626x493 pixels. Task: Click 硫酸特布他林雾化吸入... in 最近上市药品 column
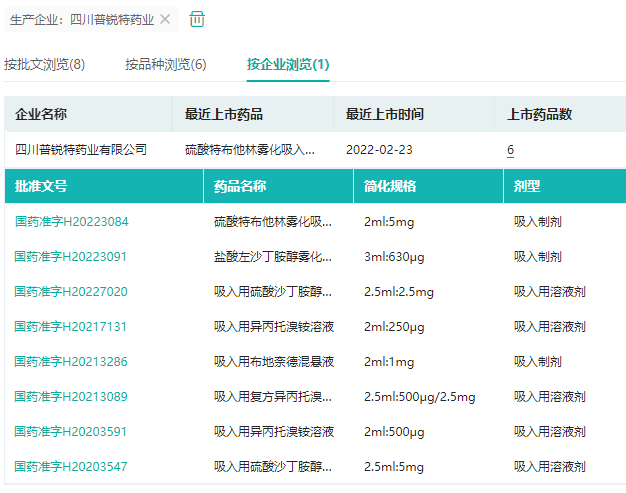[250, 150]
